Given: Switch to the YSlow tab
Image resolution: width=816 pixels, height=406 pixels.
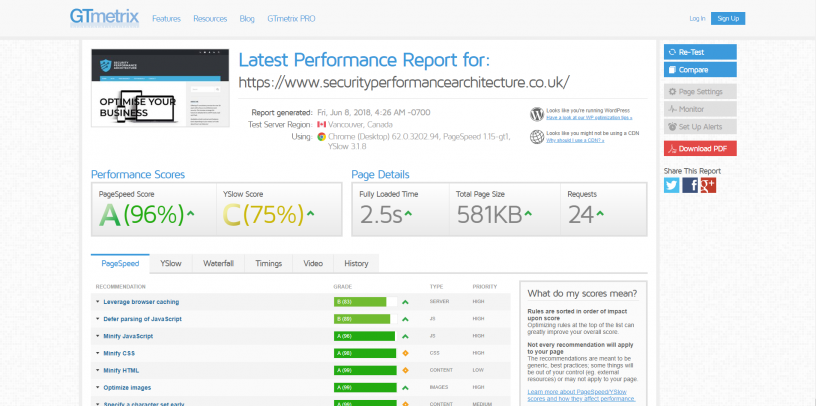Looking at the screenshot, I should (x=170, y=263).
